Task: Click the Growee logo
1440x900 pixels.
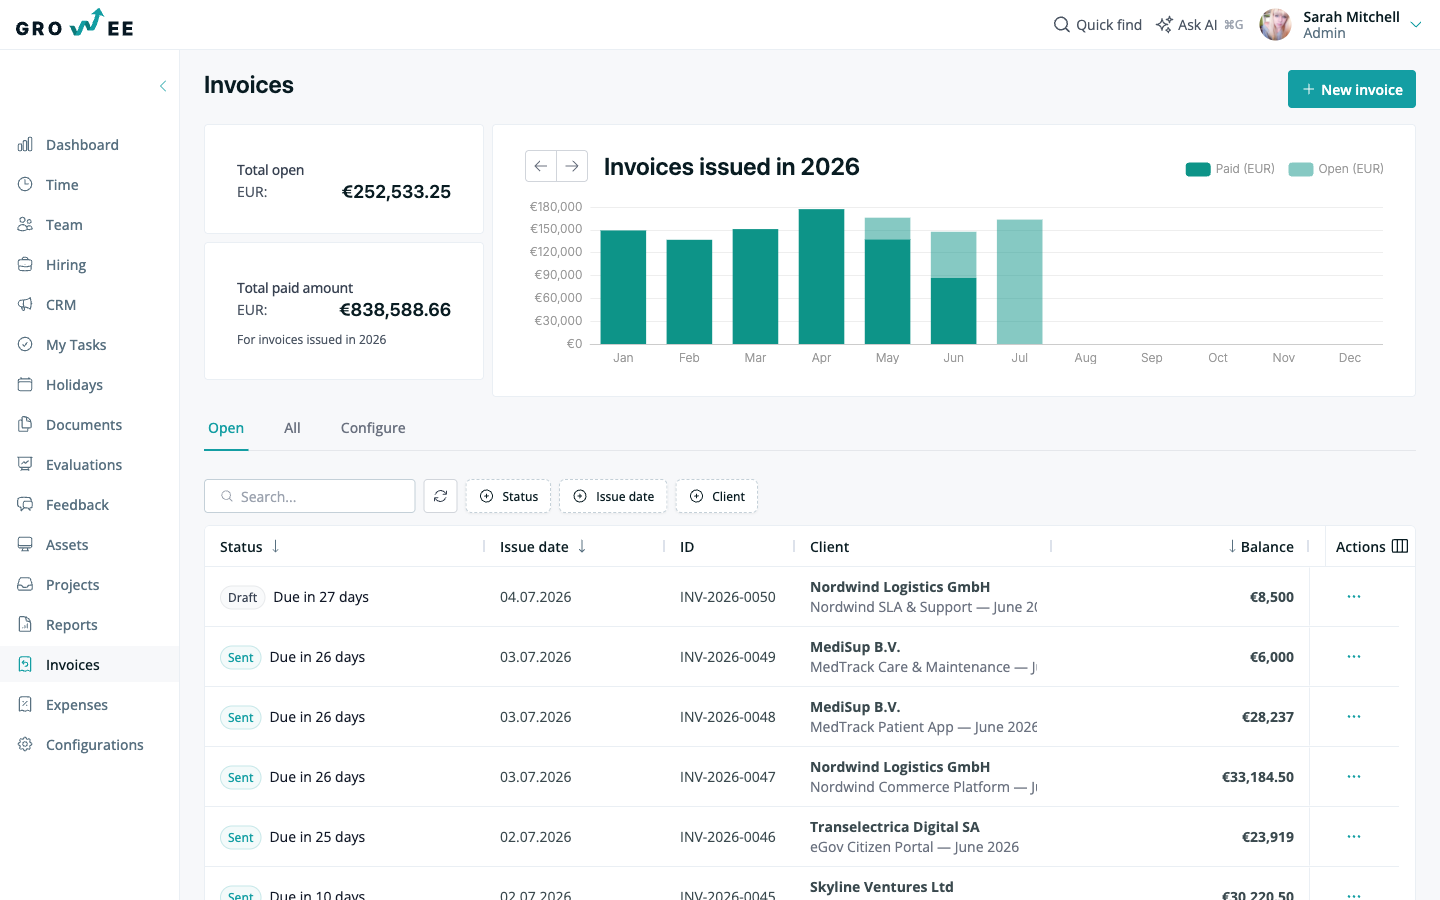Action: point(75,24)
